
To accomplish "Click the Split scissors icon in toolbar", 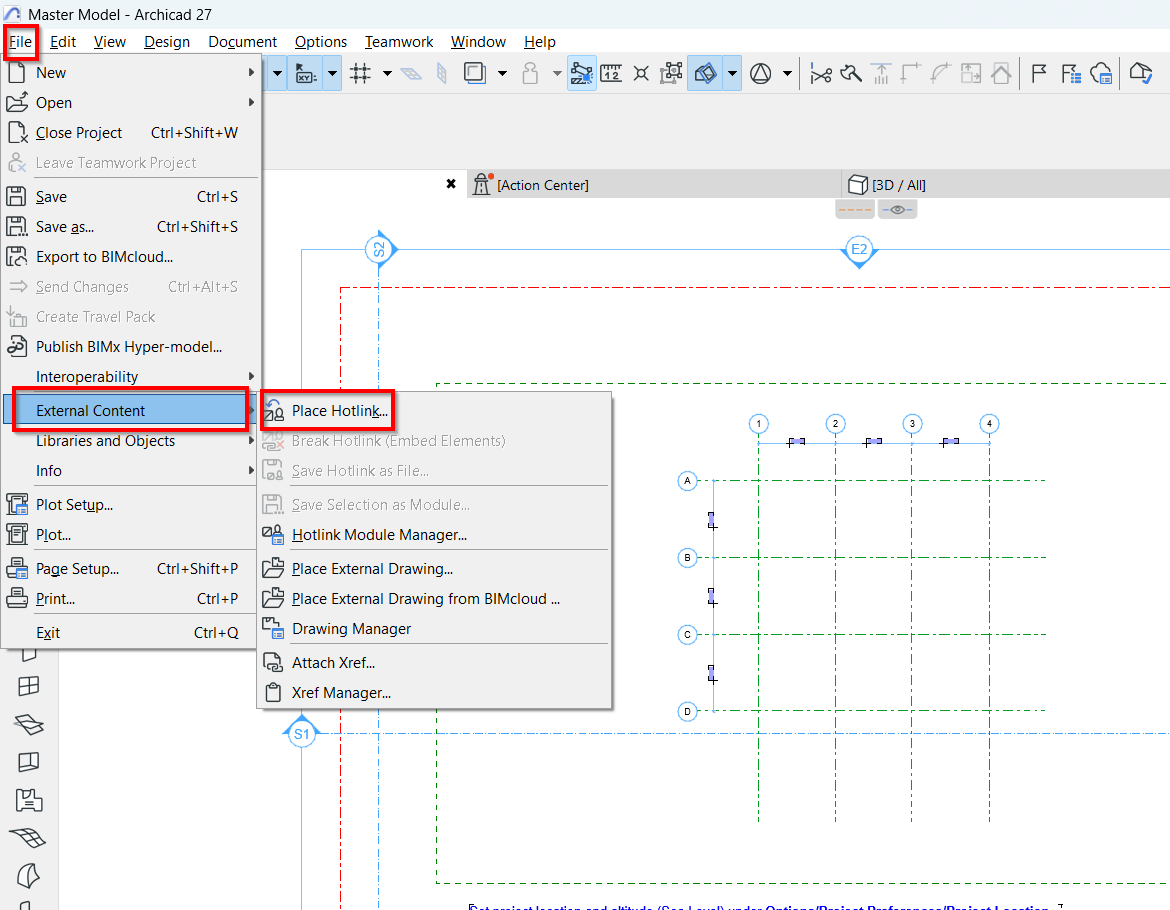I will (x=821, y=73).
